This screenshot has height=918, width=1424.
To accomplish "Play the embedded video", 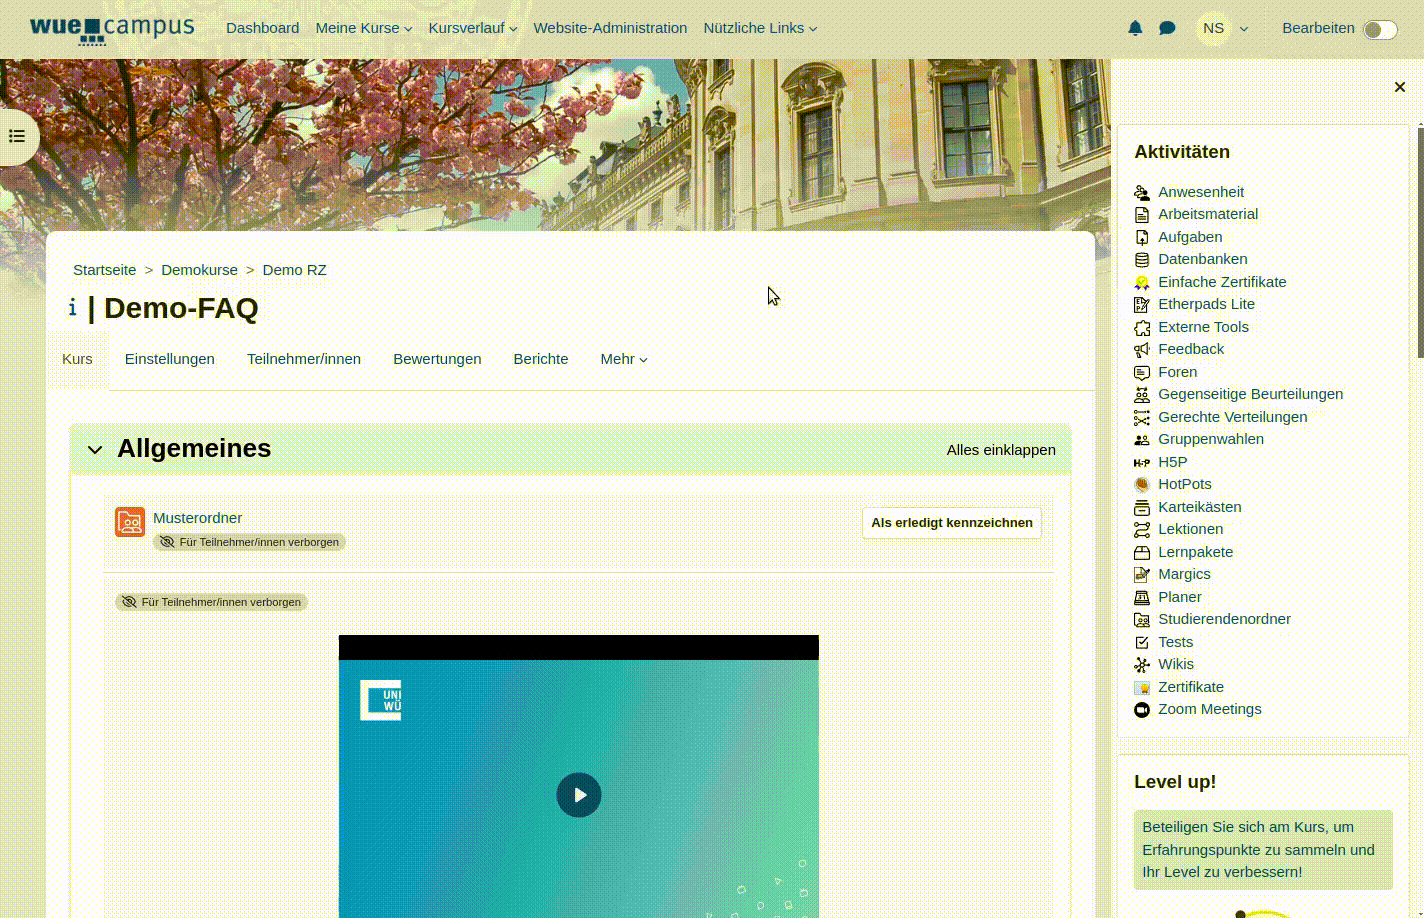I will [579, 795].
